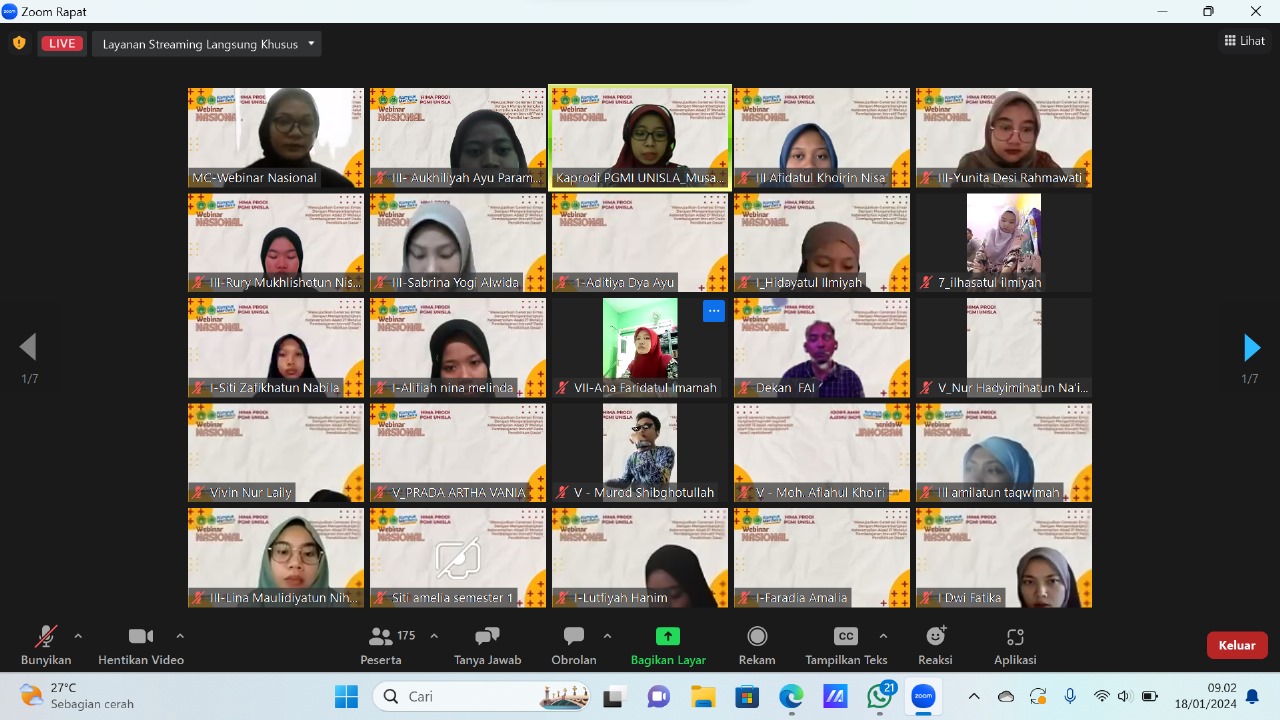This screenshot has width=1280, height=720.
Task: Expand video options arrow beside Hentikan Video
Action: click(x=180, y=636)
